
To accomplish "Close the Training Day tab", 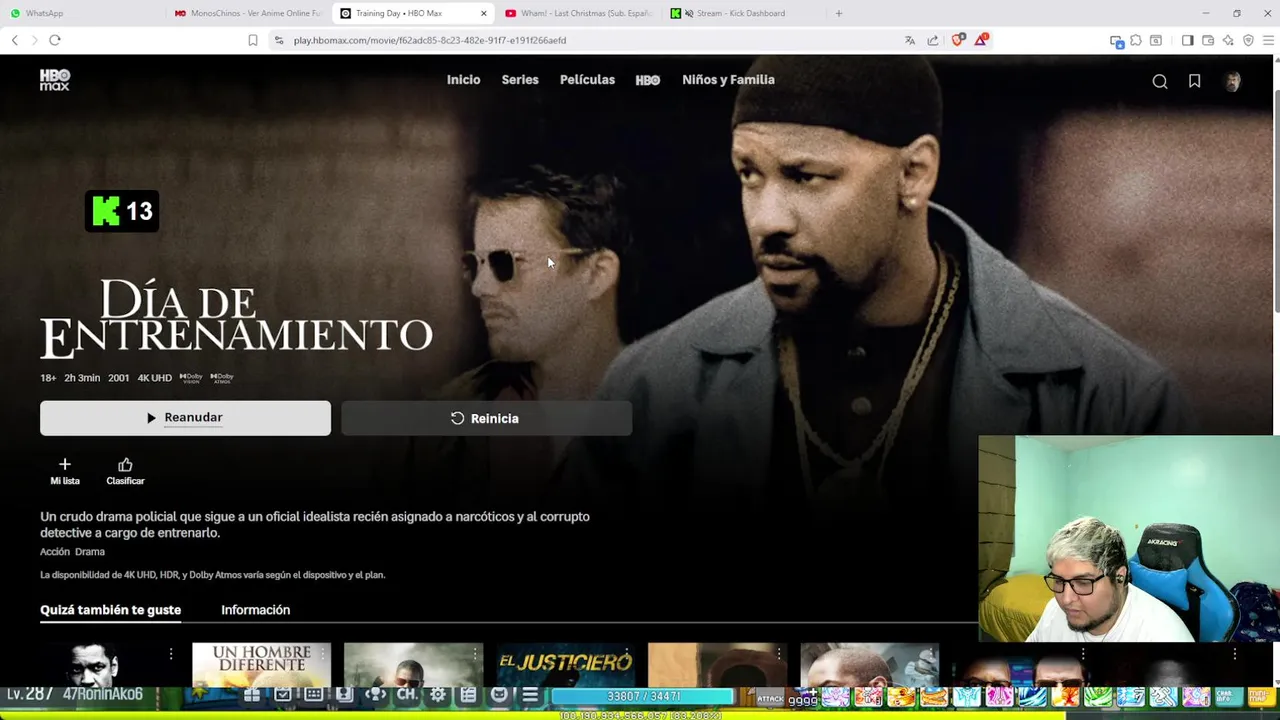I will (x=484, y=13).
